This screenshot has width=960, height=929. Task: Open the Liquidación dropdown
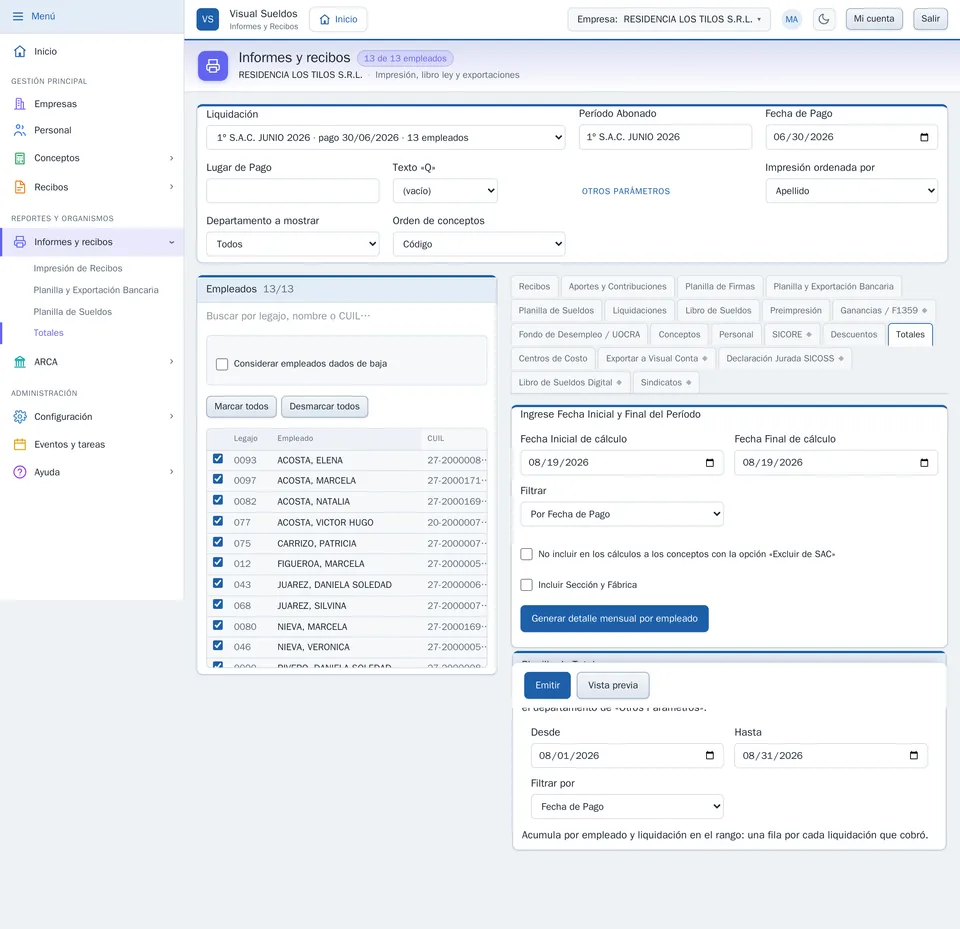[386, 138]
